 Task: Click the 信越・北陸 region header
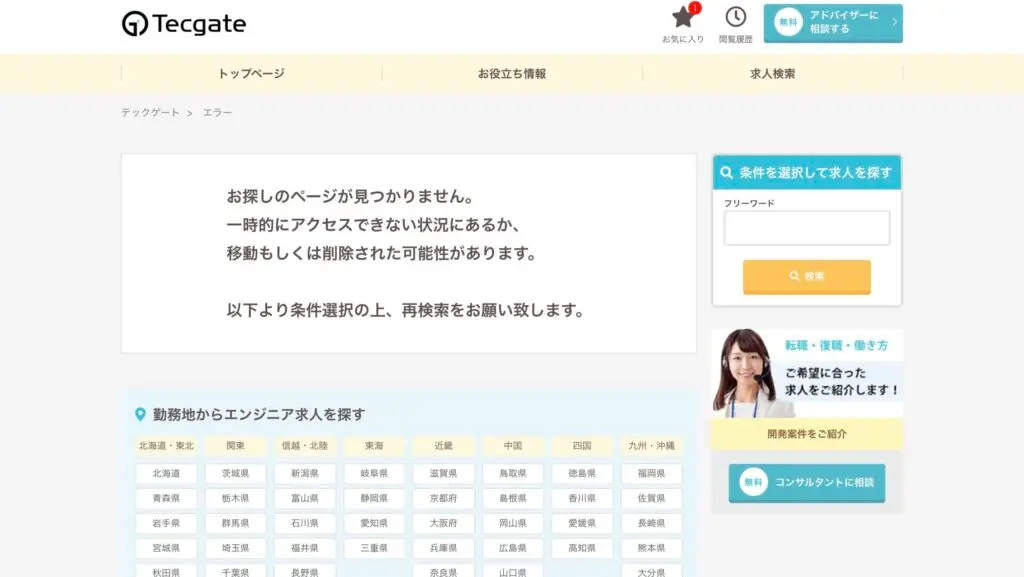click(x=304, y=446)
